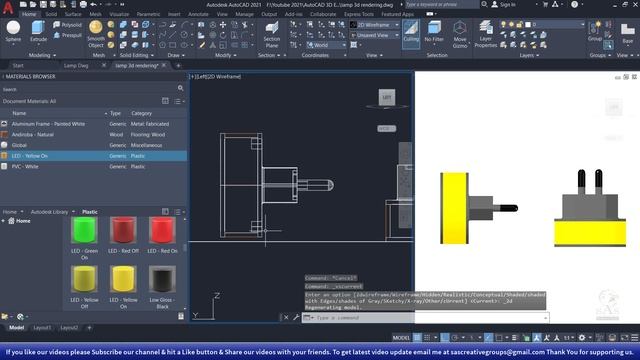
Task: Select the Extrude tool
Action: coord(38,31)
